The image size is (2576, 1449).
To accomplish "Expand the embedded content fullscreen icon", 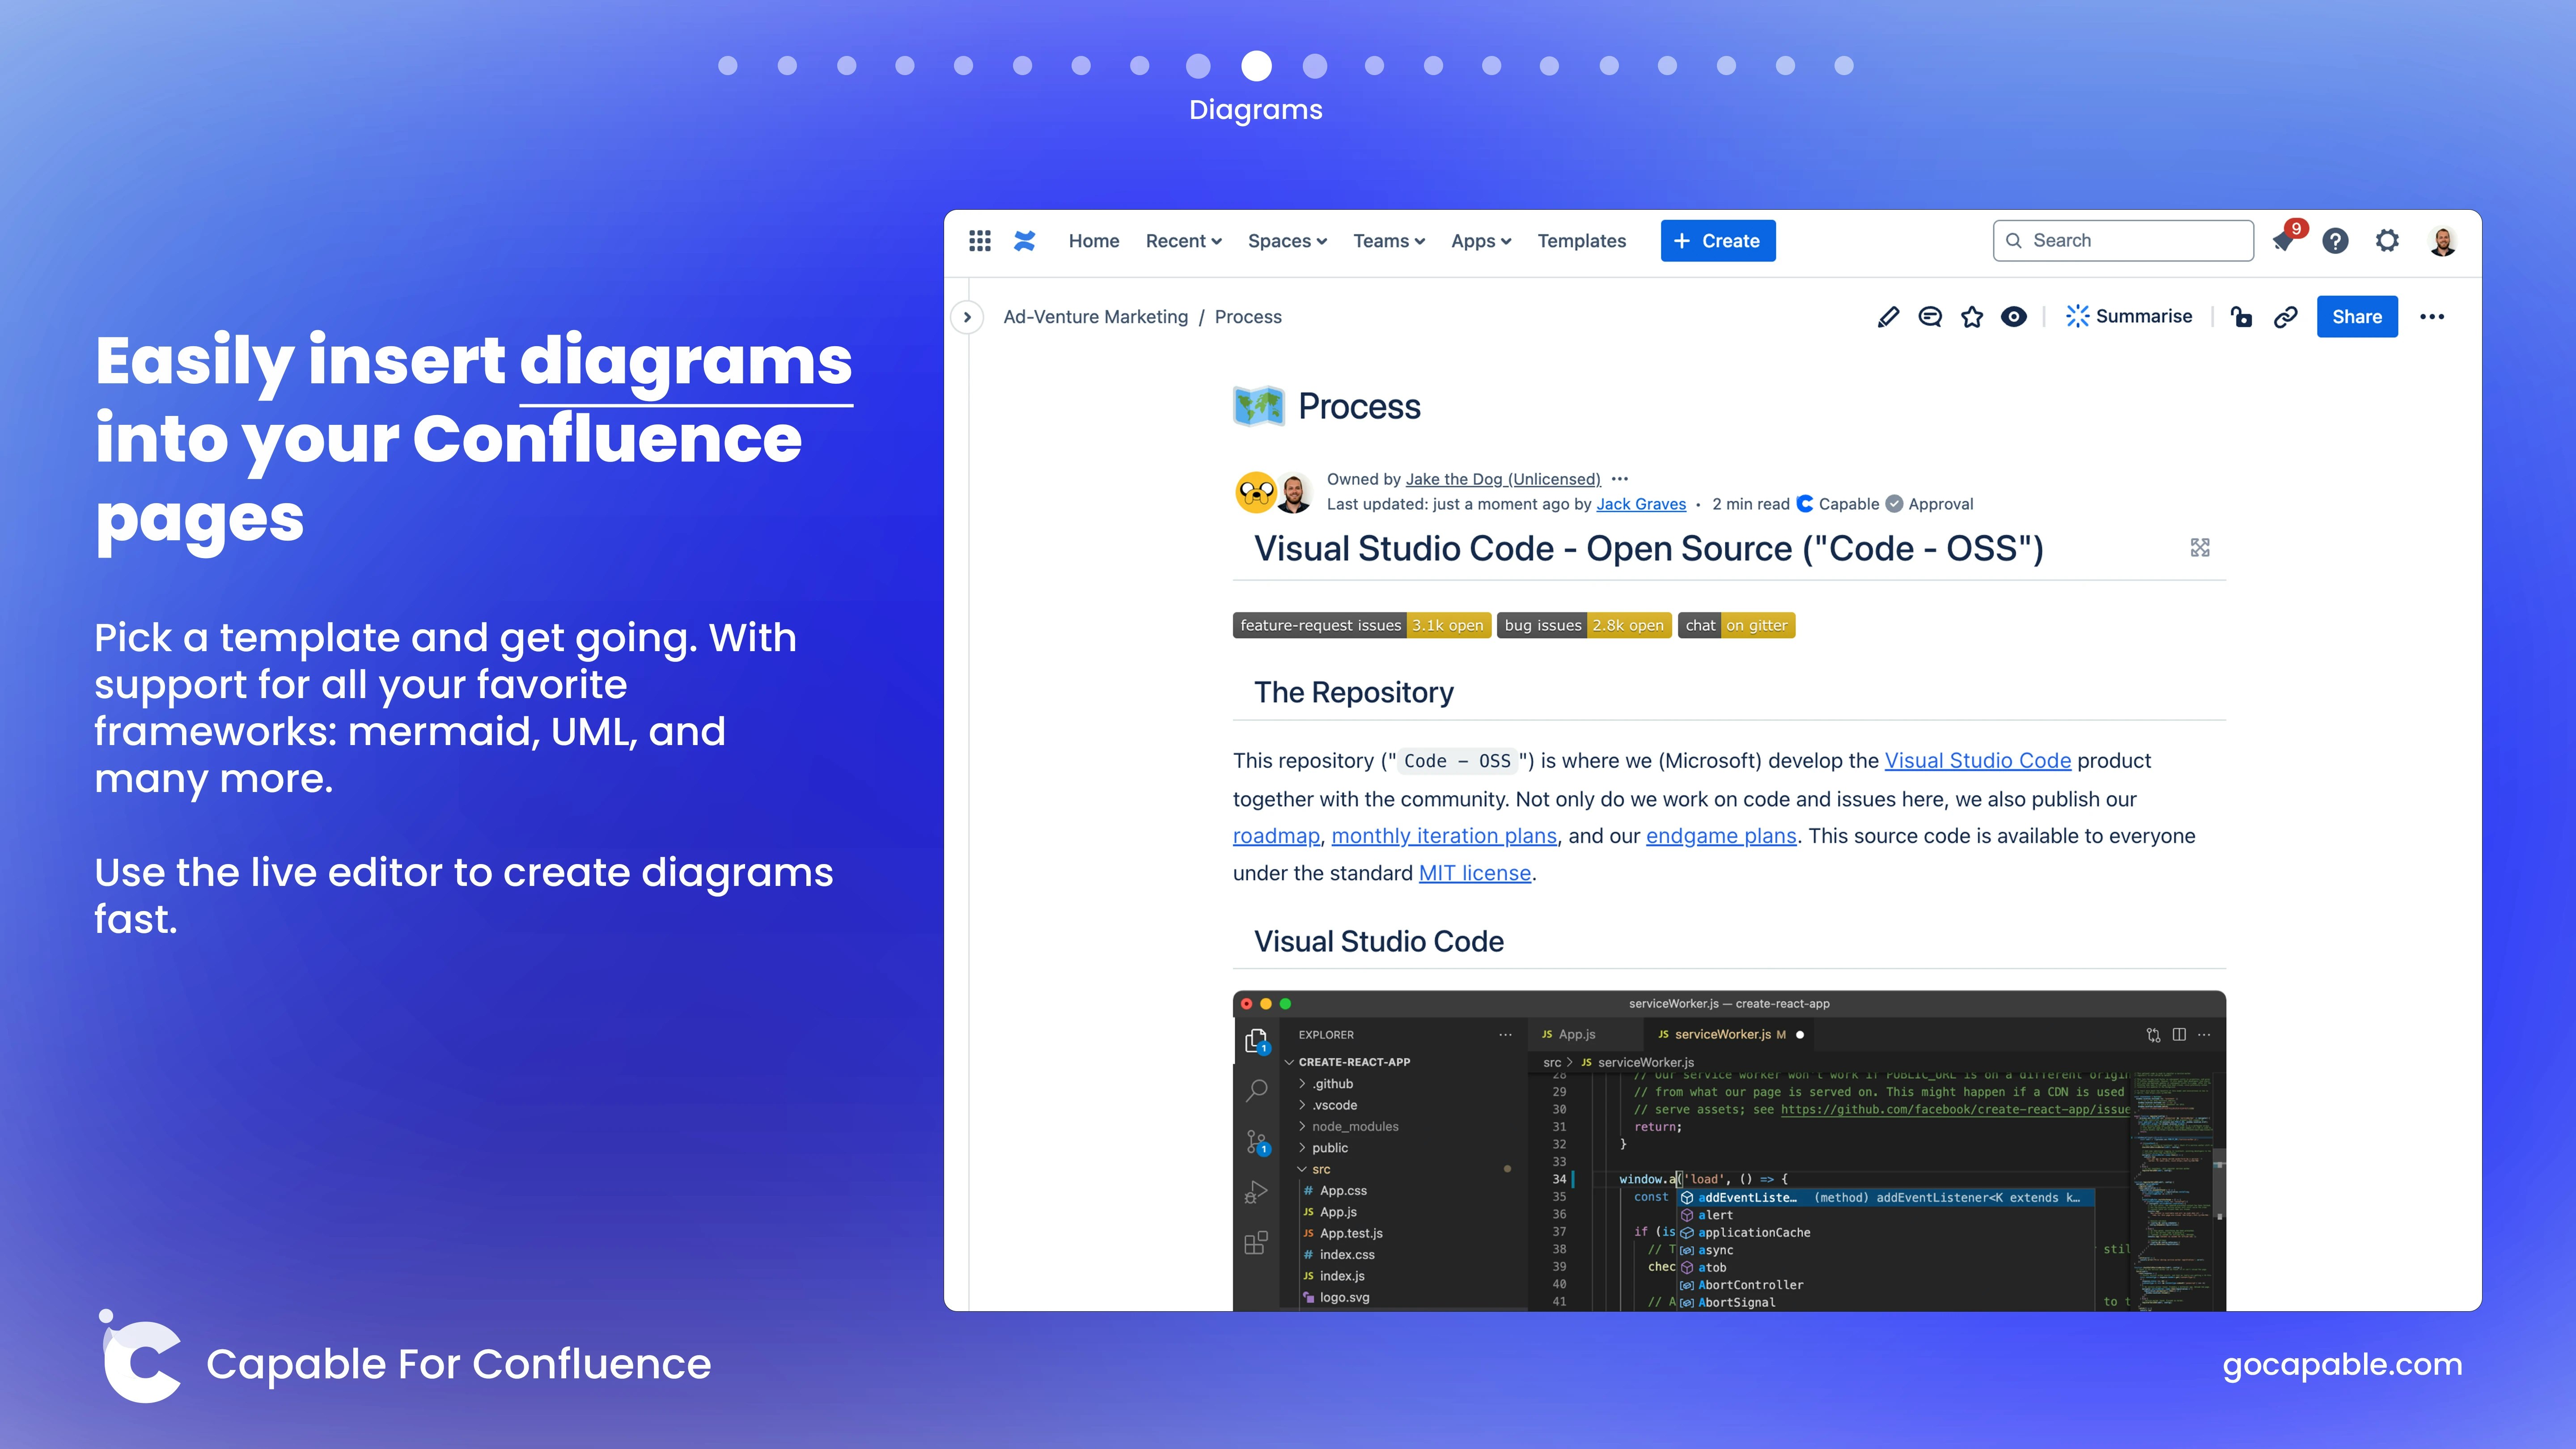I will (x=2200, y=548).
